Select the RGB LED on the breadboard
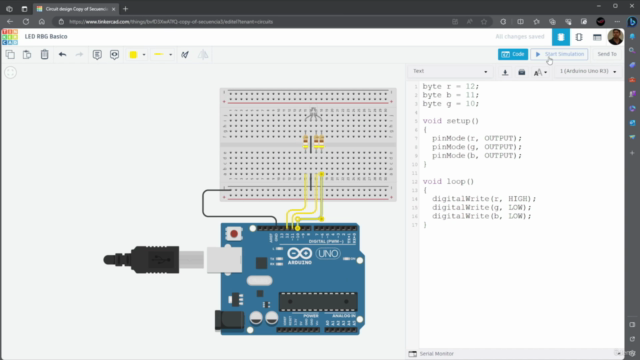 click(313, 114)
